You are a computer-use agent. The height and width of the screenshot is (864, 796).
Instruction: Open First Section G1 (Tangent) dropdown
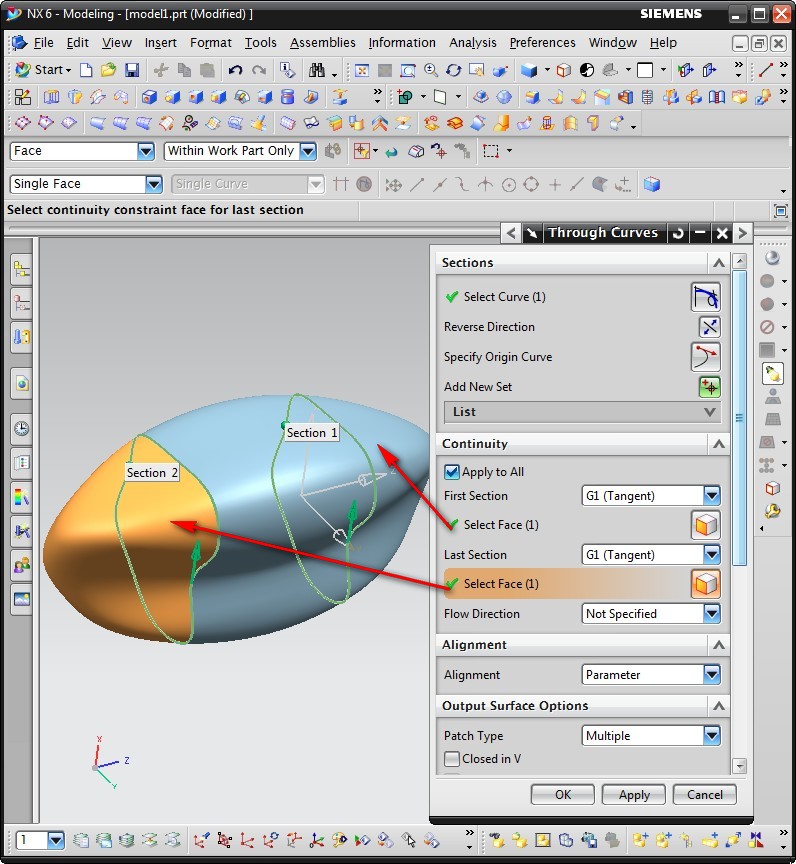tap(712, 495)
